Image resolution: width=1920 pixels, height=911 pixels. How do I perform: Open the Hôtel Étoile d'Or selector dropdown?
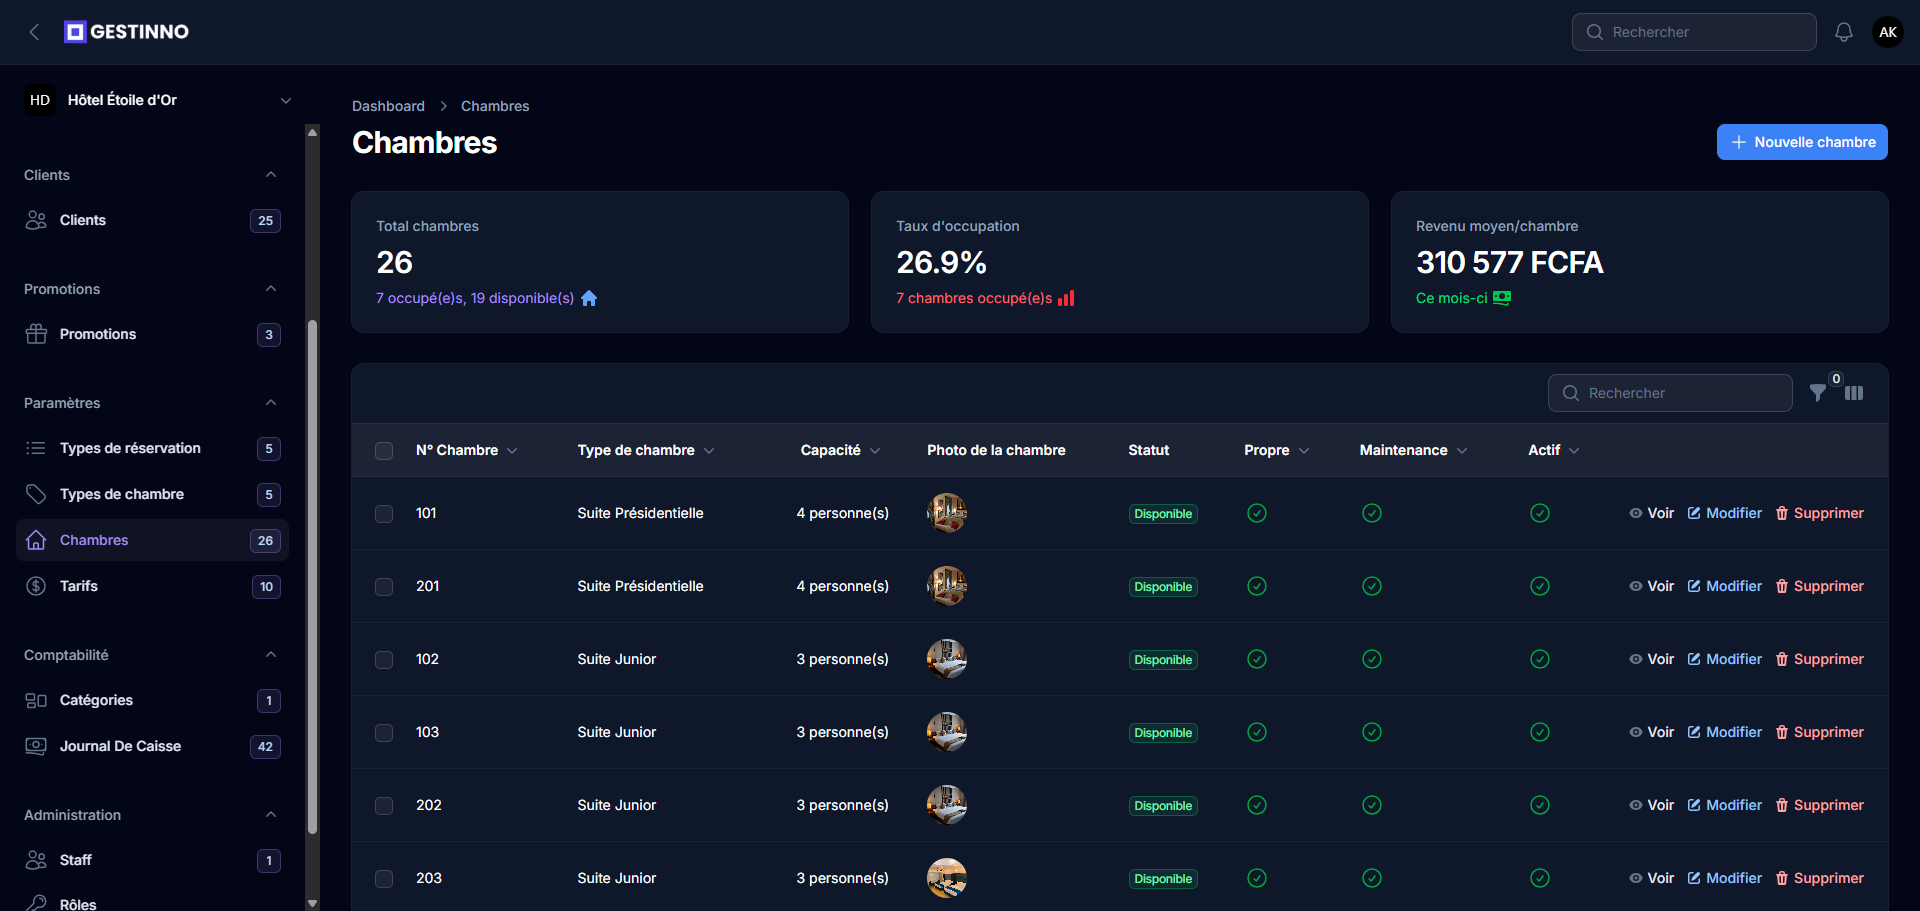coord(160,100)
